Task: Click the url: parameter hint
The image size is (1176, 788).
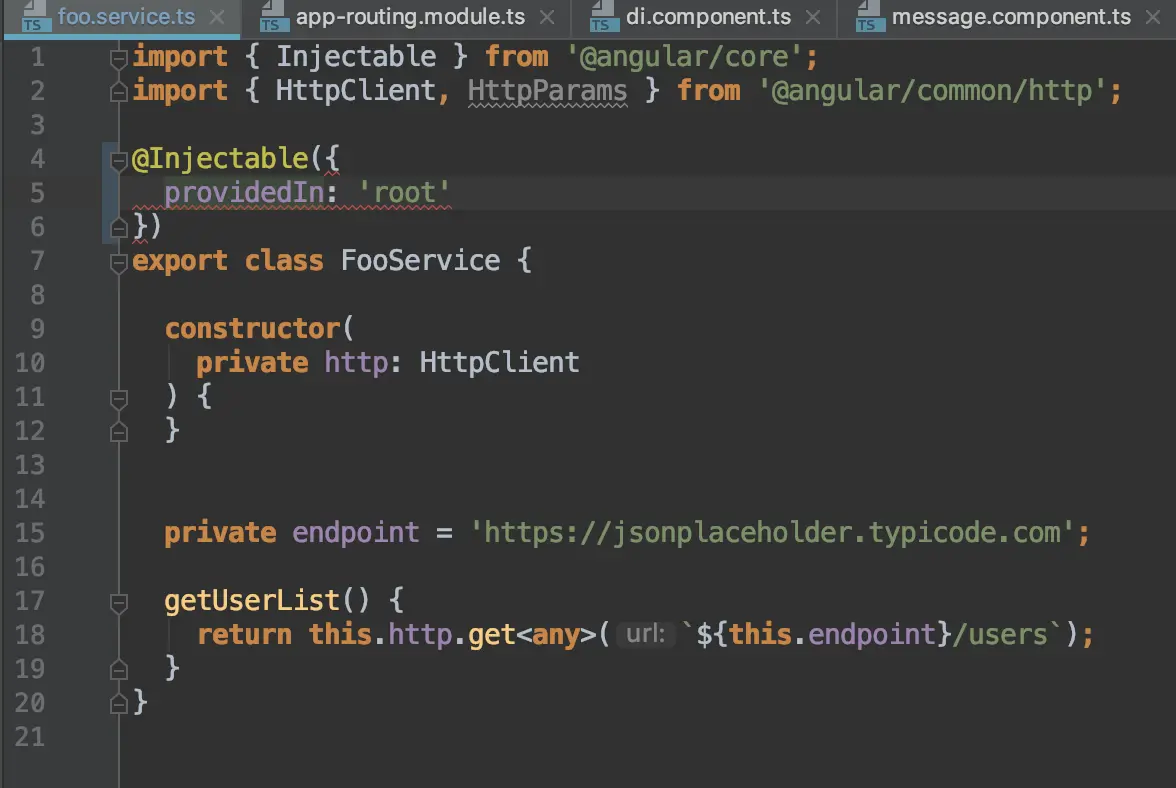Action: [x=646, y=634]
